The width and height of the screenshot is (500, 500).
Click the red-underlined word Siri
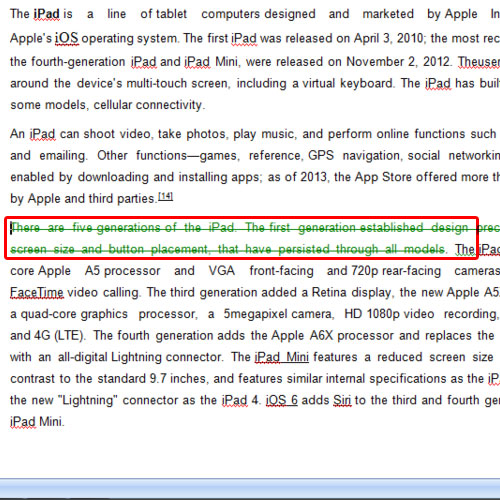click(342, 400)
